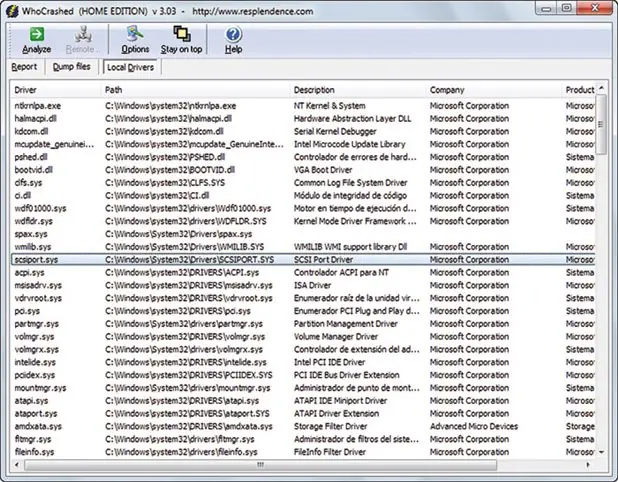Click the Hardware Abstraction Layer DLL description
The width and height of the screenshot is (618, 482).
coord(352,119)
